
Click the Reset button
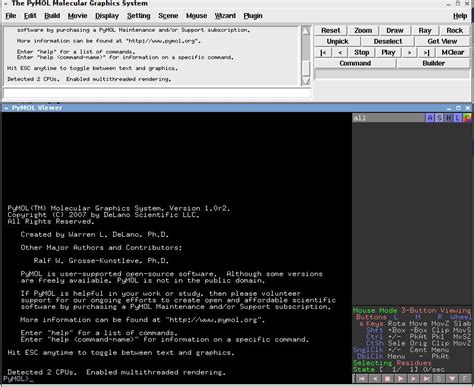(331, 30)
